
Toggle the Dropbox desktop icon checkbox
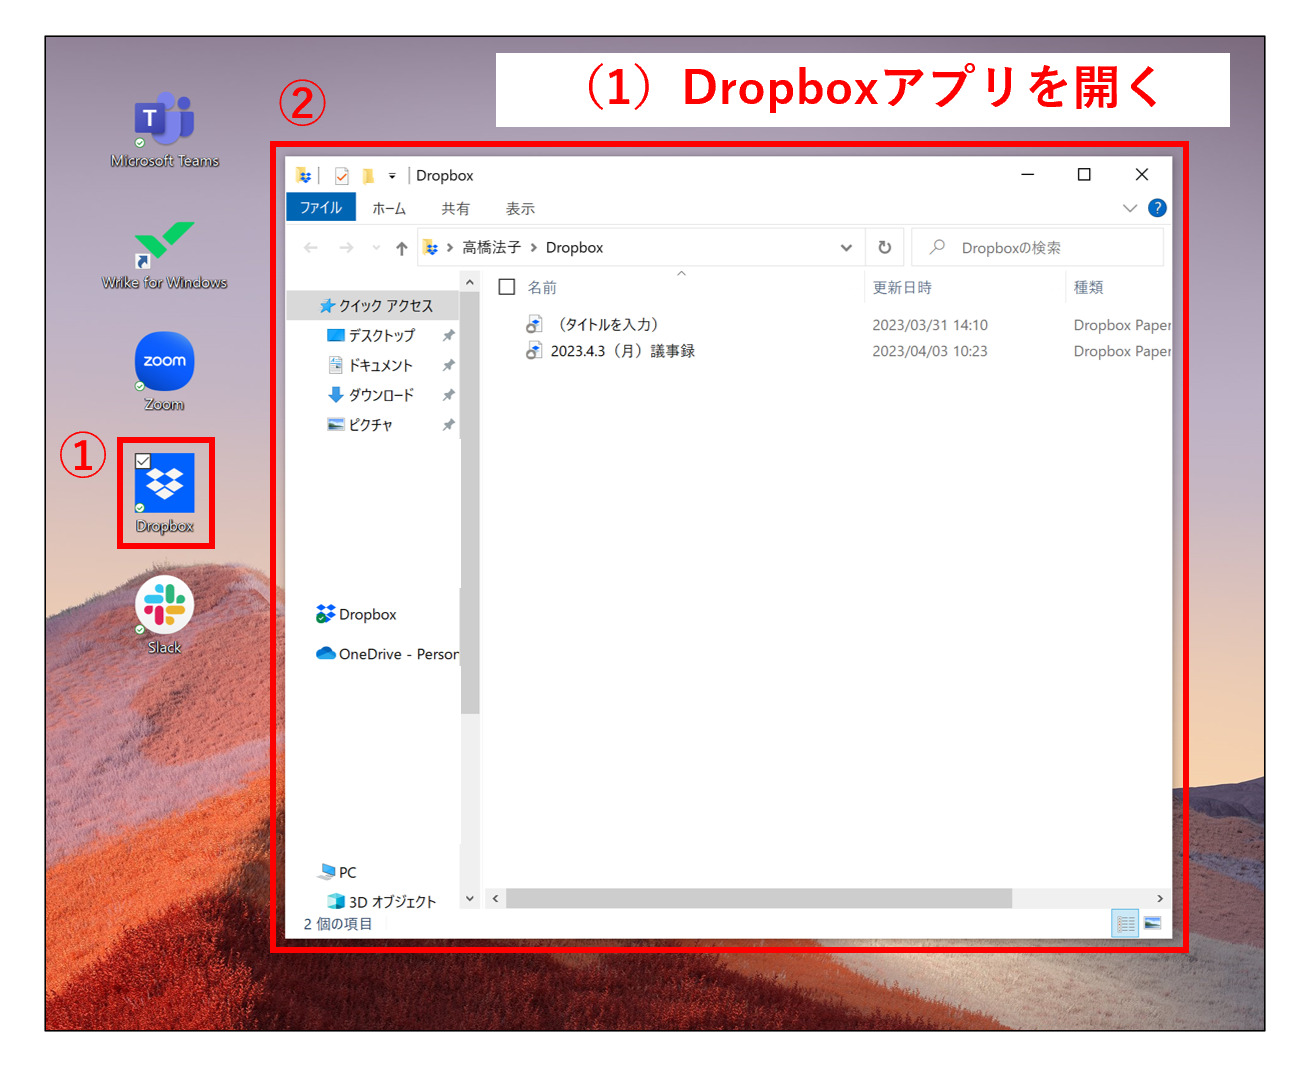(143, 461)
